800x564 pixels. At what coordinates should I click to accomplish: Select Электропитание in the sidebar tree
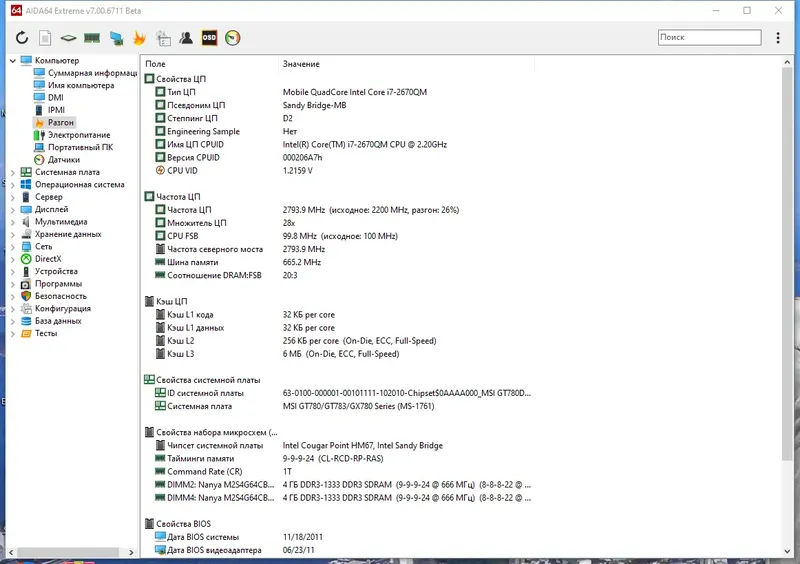[x=79, y=135]
